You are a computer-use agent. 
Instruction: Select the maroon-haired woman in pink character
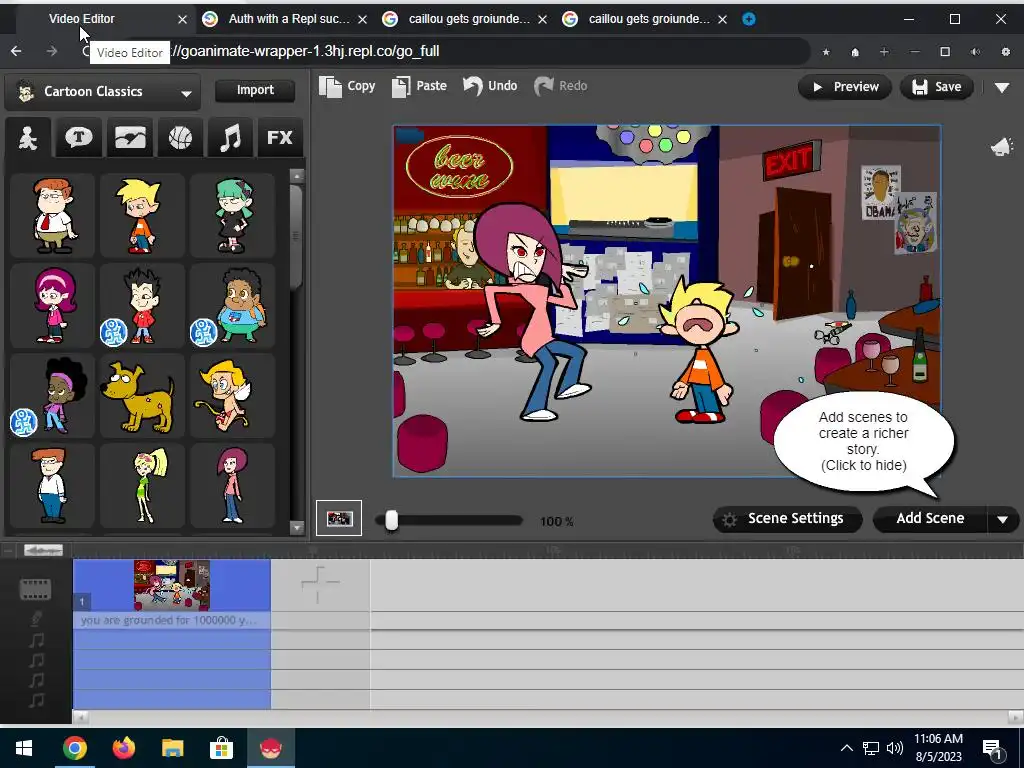coord(232,486)
